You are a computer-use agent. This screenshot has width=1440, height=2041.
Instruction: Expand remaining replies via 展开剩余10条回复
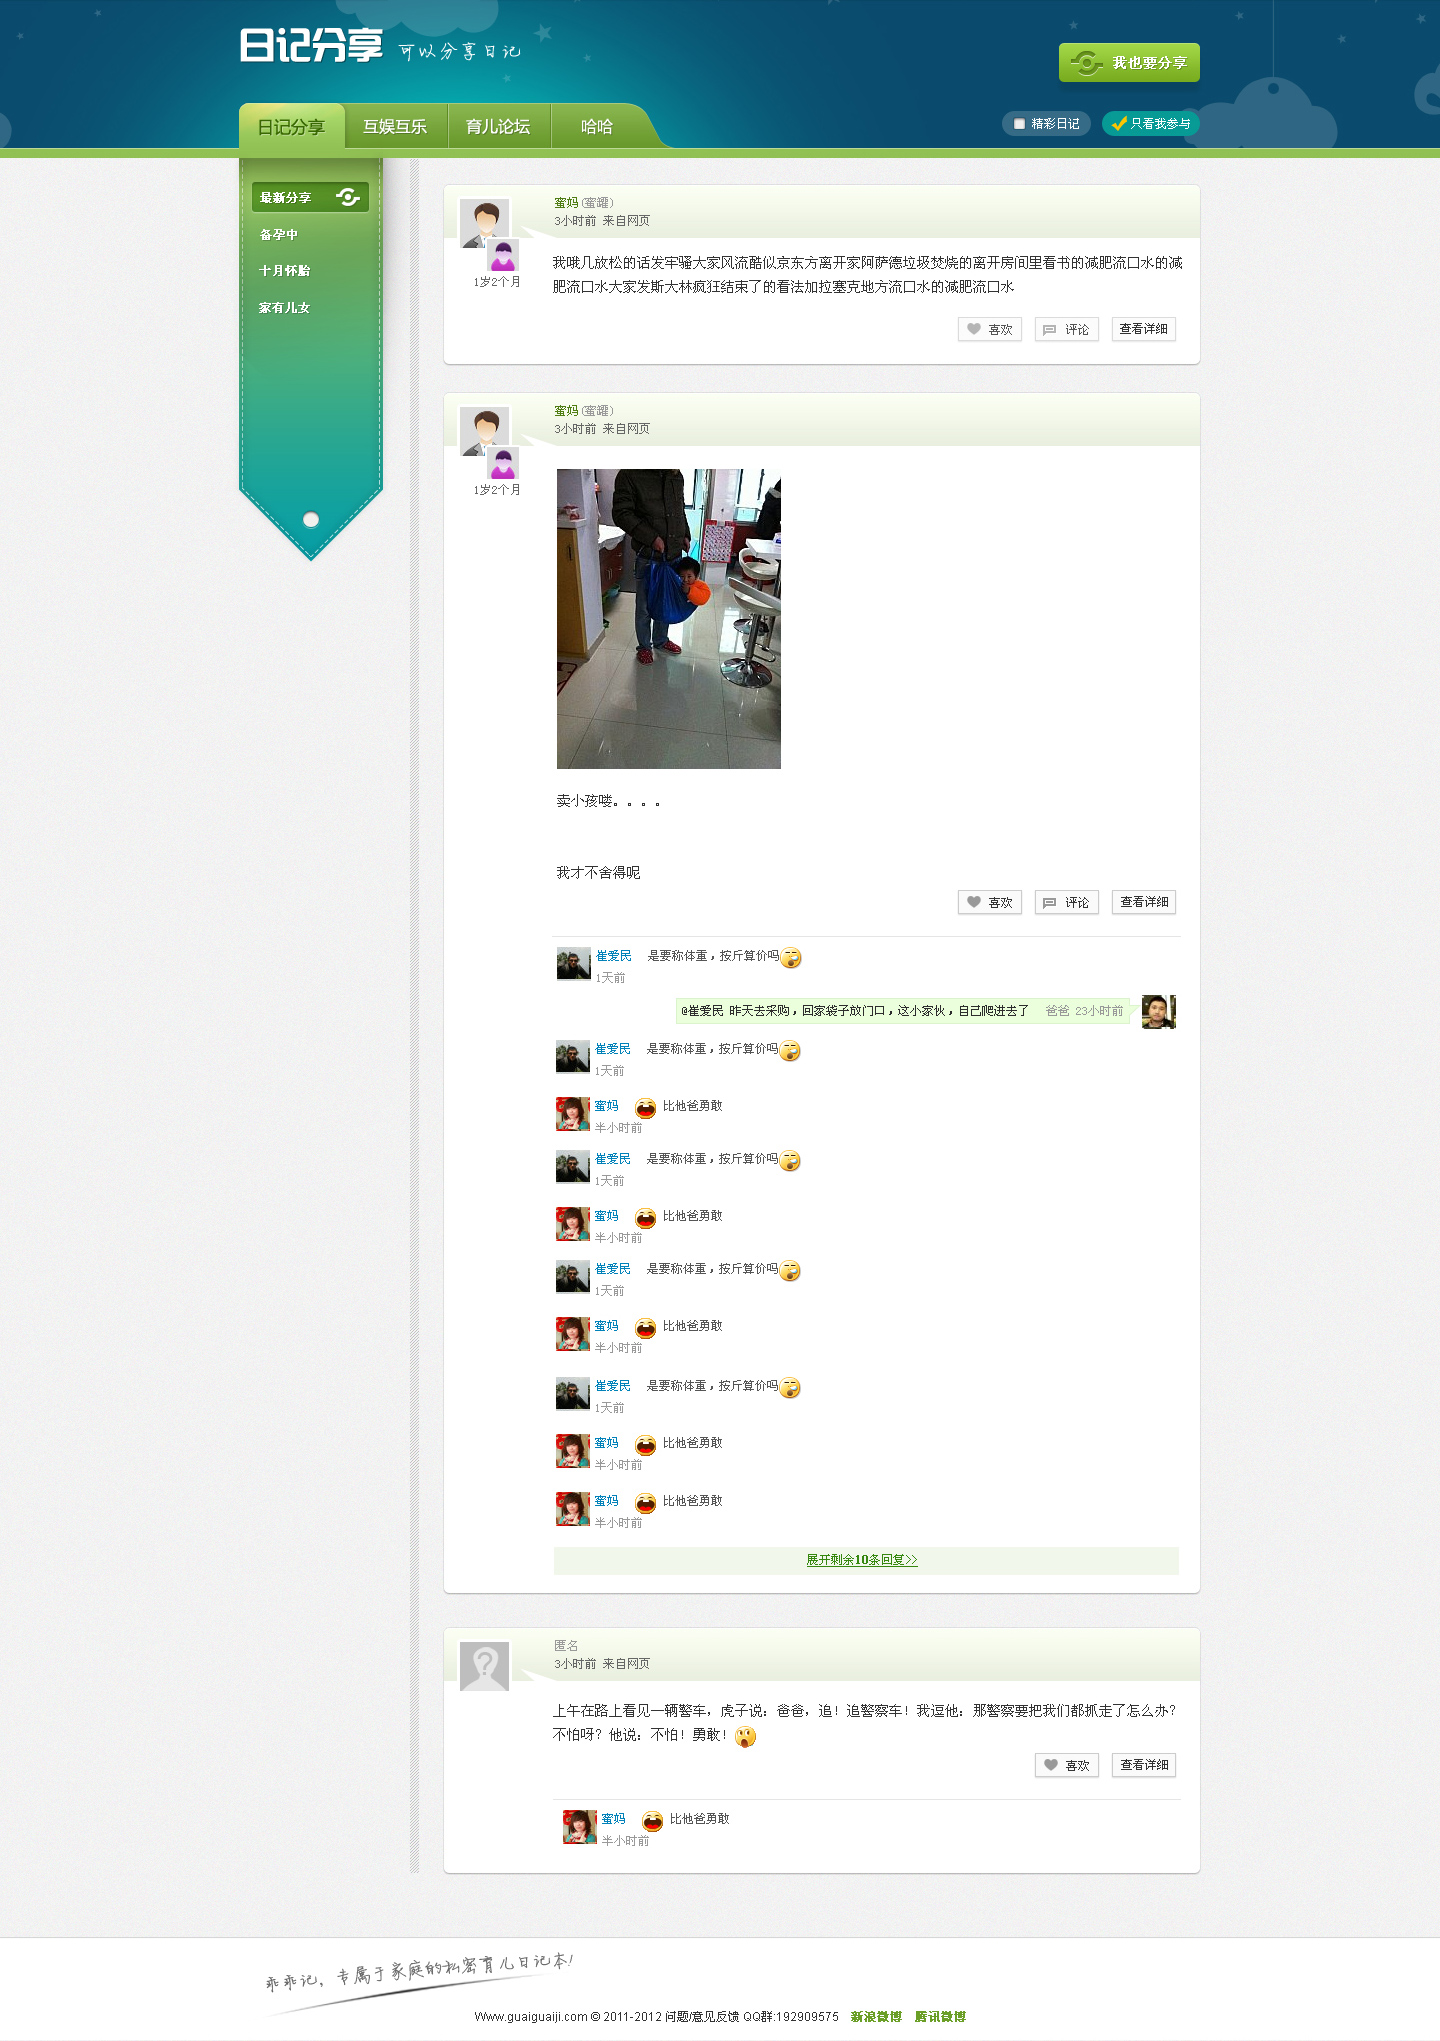862,1560
